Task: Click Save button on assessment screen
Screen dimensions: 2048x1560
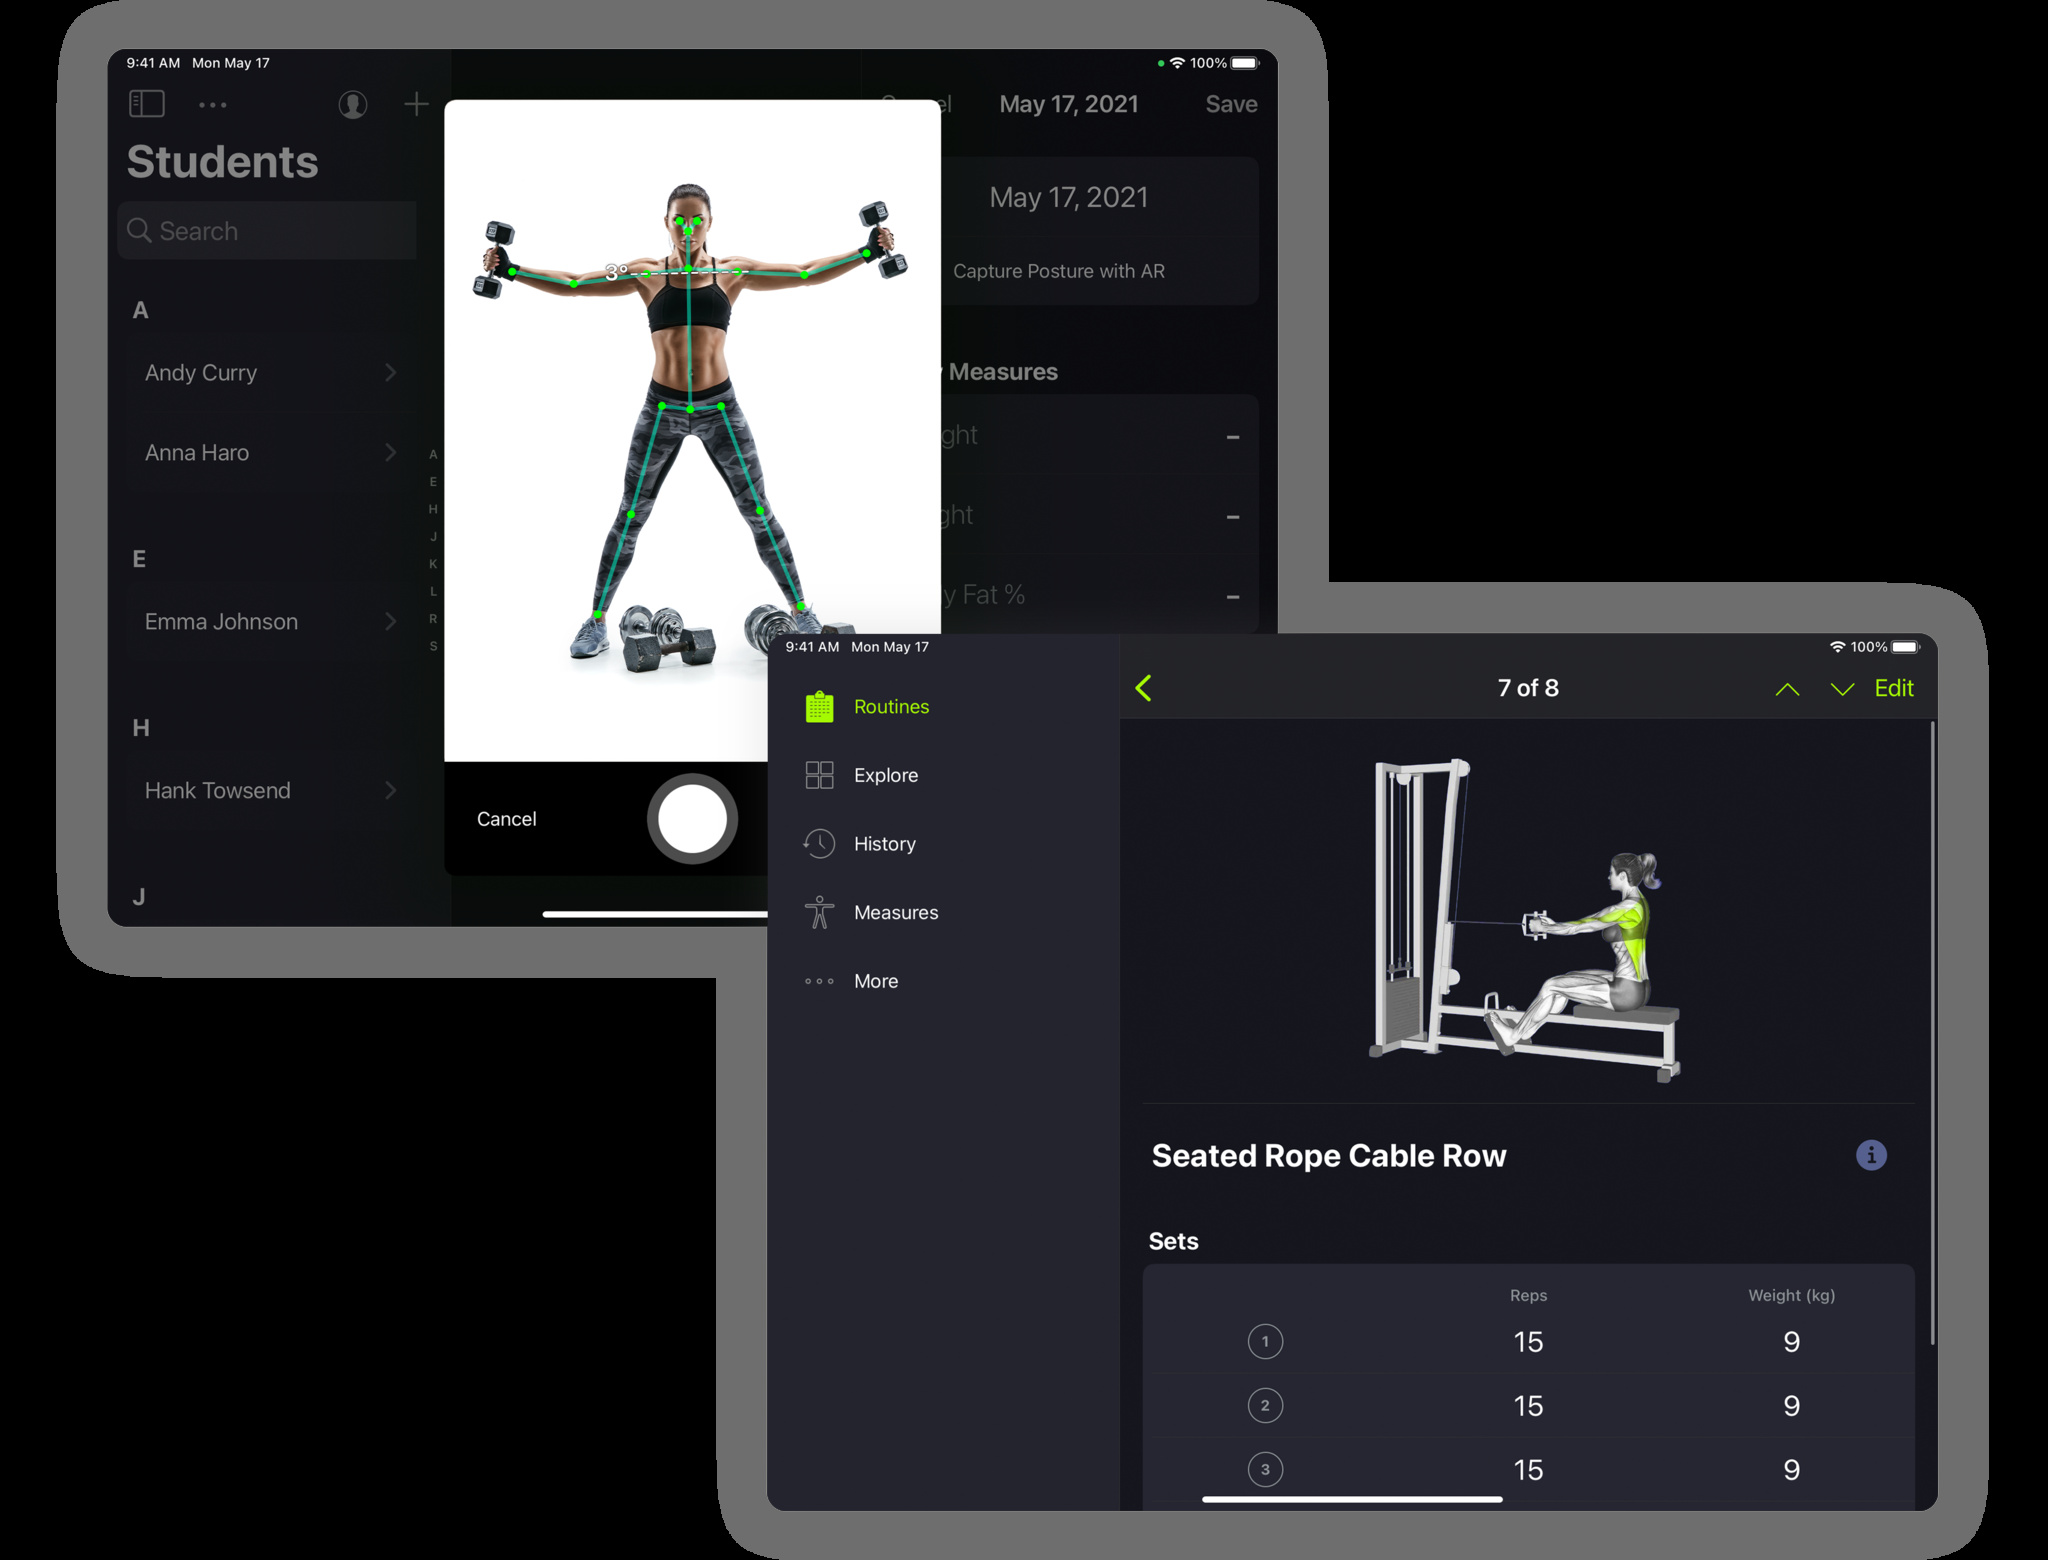Action: (x=1232, y=103)
